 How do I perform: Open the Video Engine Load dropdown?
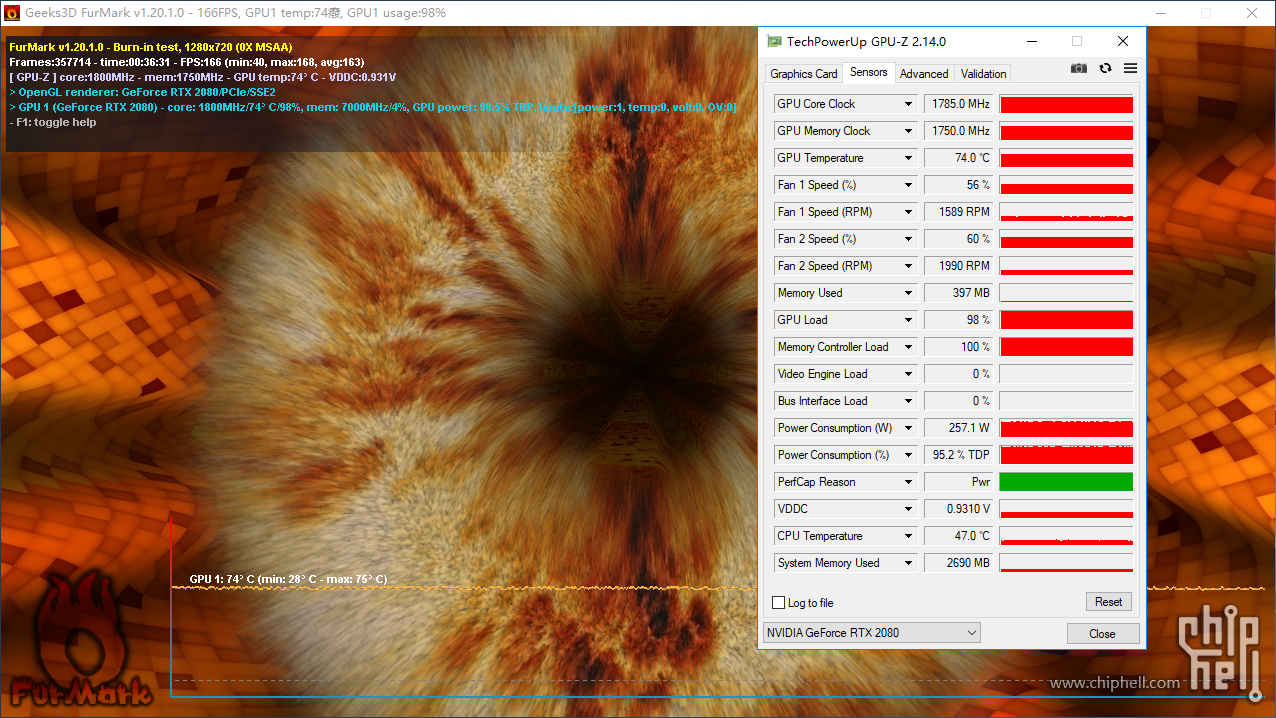(908, 374)
